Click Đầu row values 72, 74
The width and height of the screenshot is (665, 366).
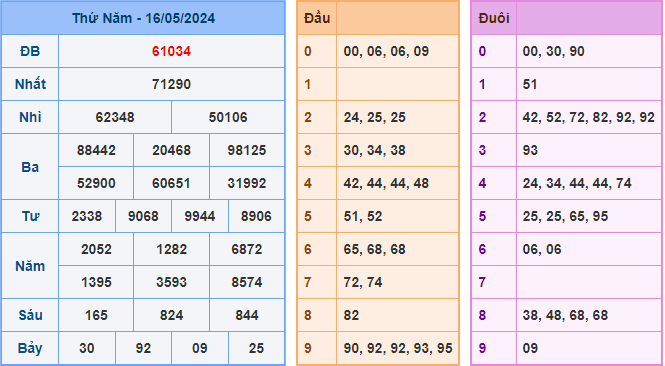363,282
